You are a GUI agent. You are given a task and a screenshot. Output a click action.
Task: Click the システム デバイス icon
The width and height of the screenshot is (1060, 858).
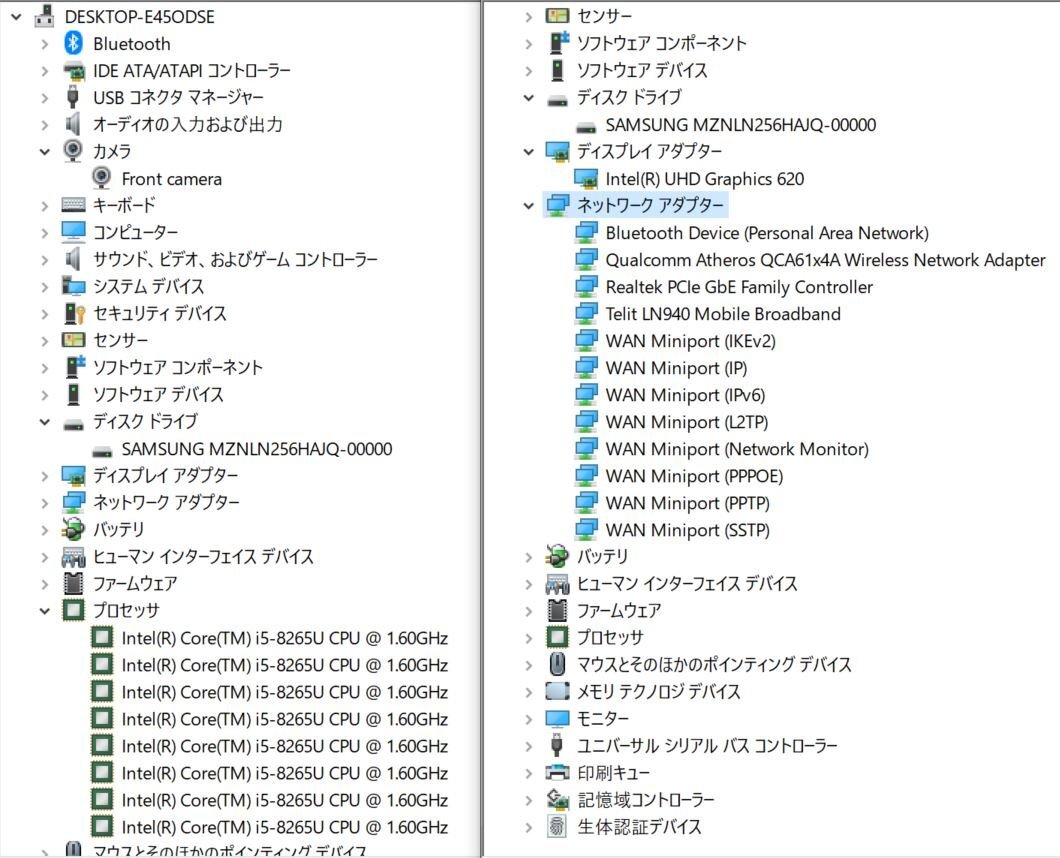pyautogui.click(x=73, y=286)
